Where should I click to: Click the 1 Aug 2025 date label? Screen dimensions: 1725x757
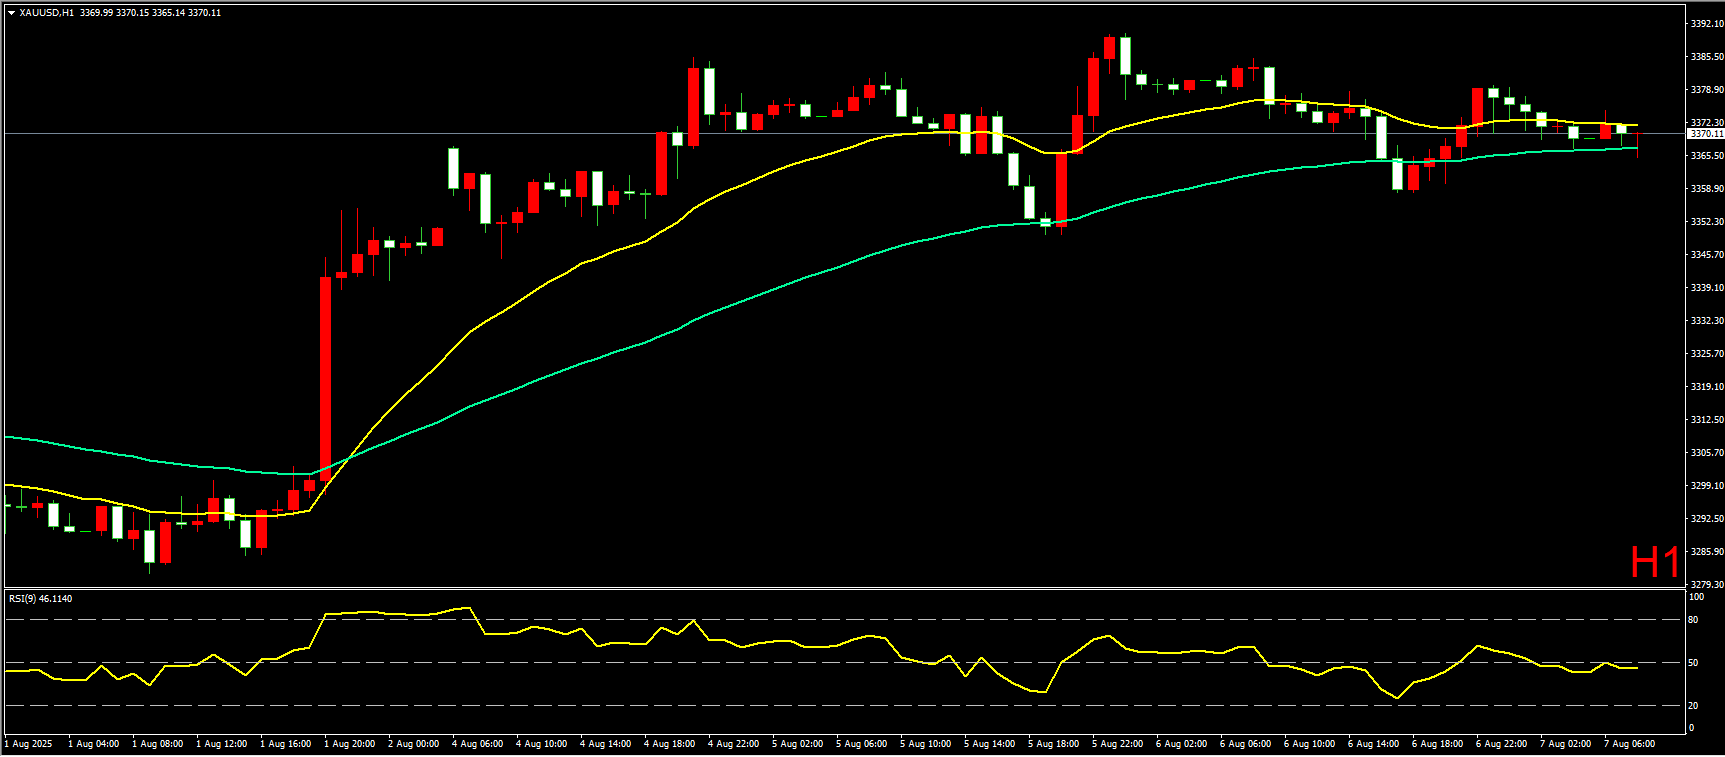pyautogui.click(x=29, y=744)
